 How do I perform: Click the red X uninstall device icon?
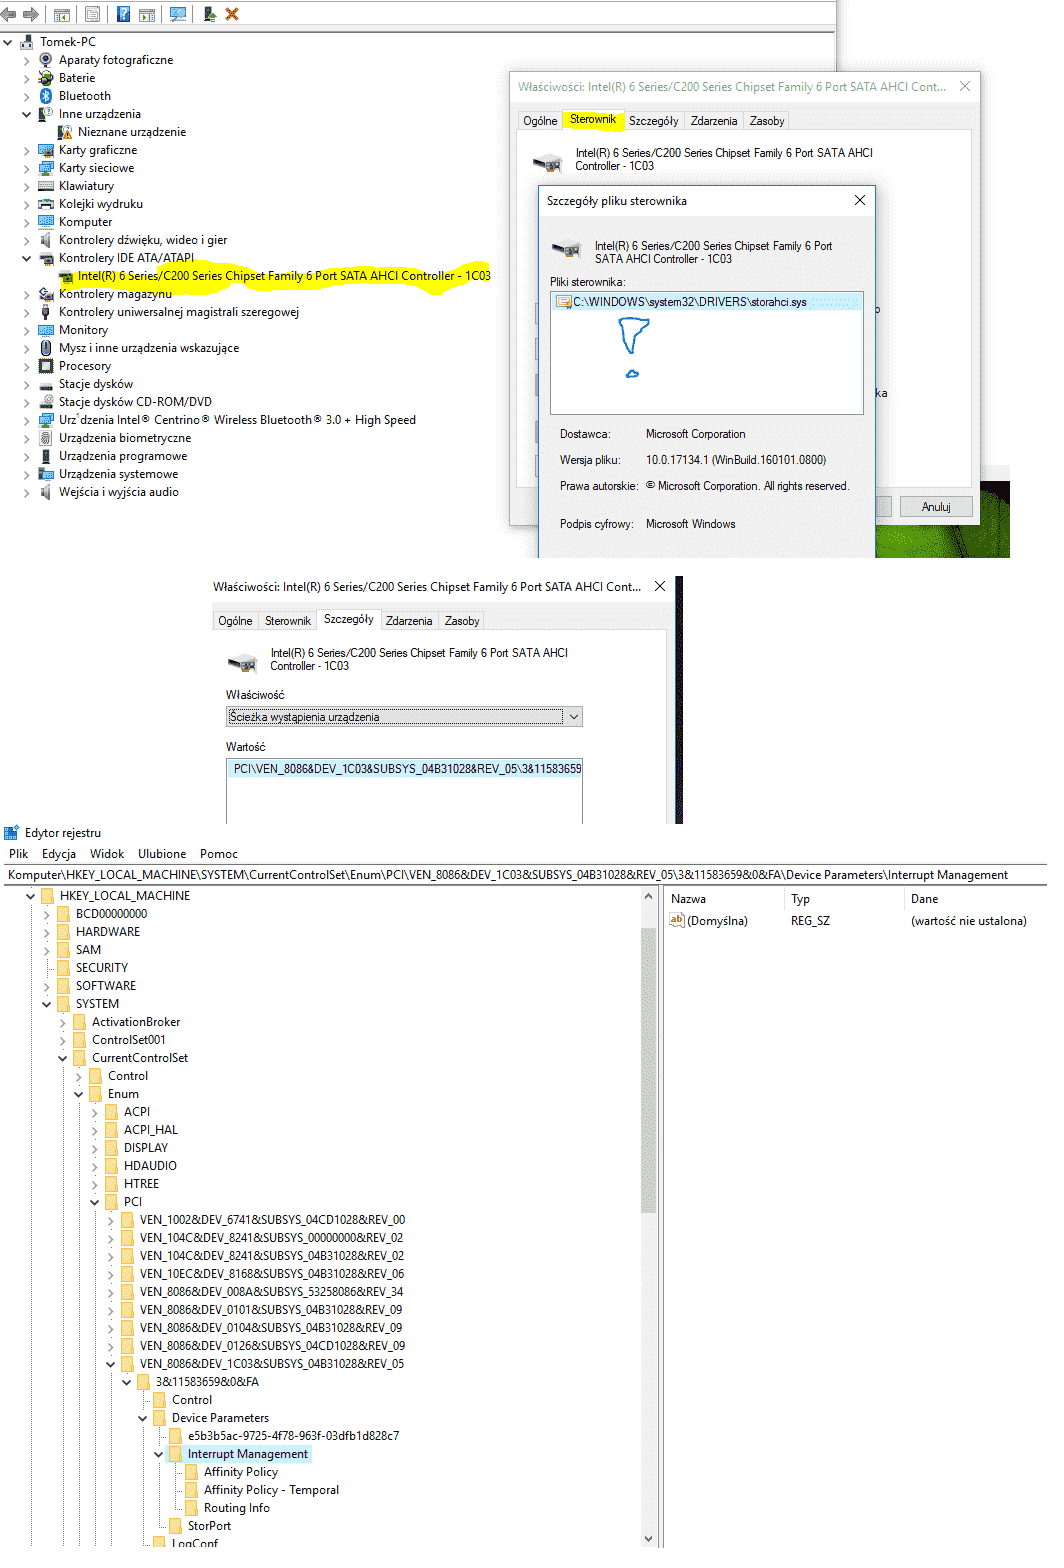232,14
